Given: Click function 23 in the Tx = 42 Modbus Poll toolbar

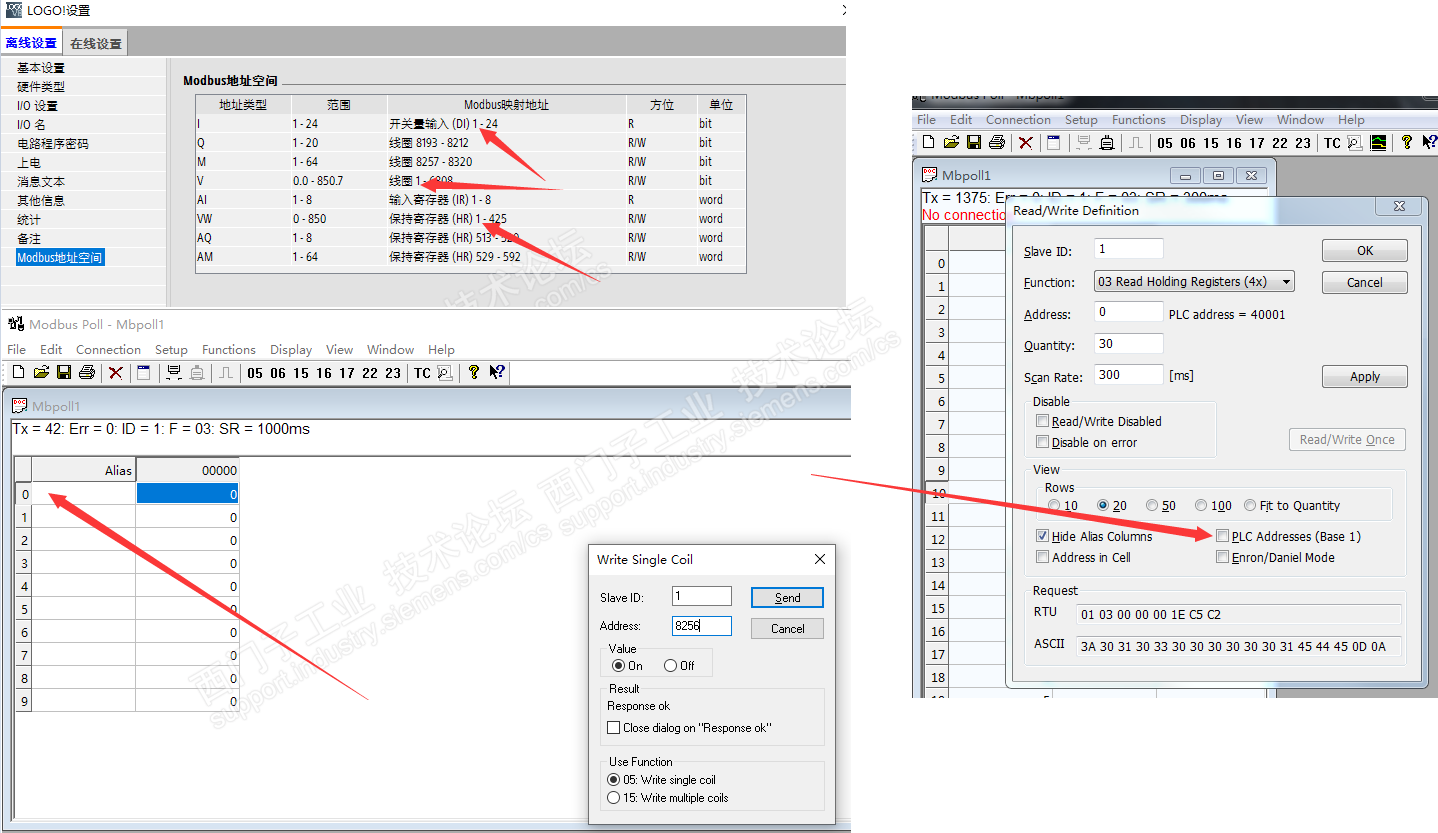Looking at the screenshot, I should click(x=393, y=373).
